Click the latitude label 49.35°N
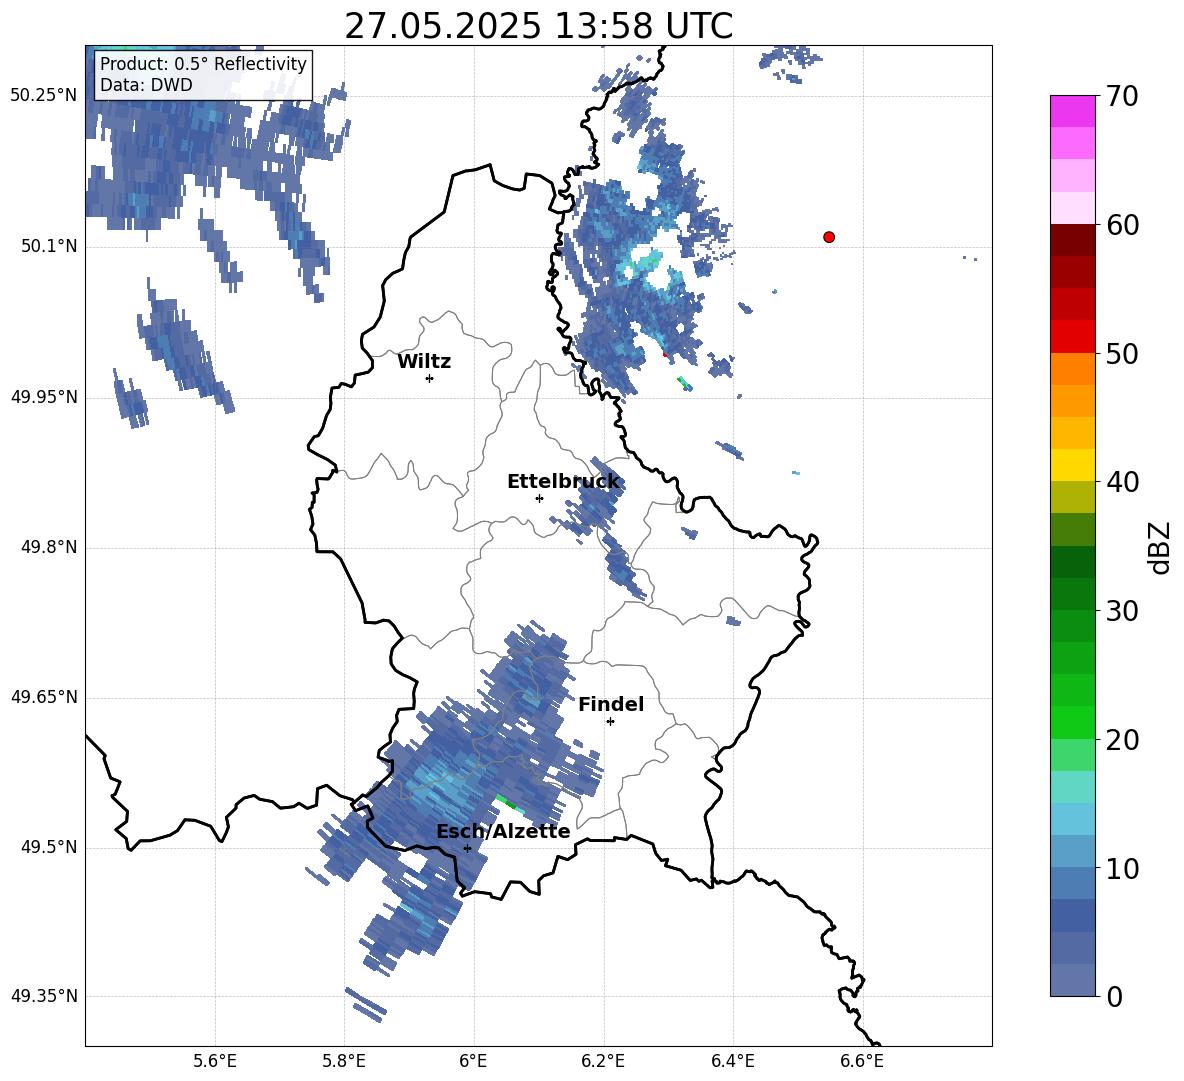This screenshot has height=1081, width=1184. pos(44,996)
